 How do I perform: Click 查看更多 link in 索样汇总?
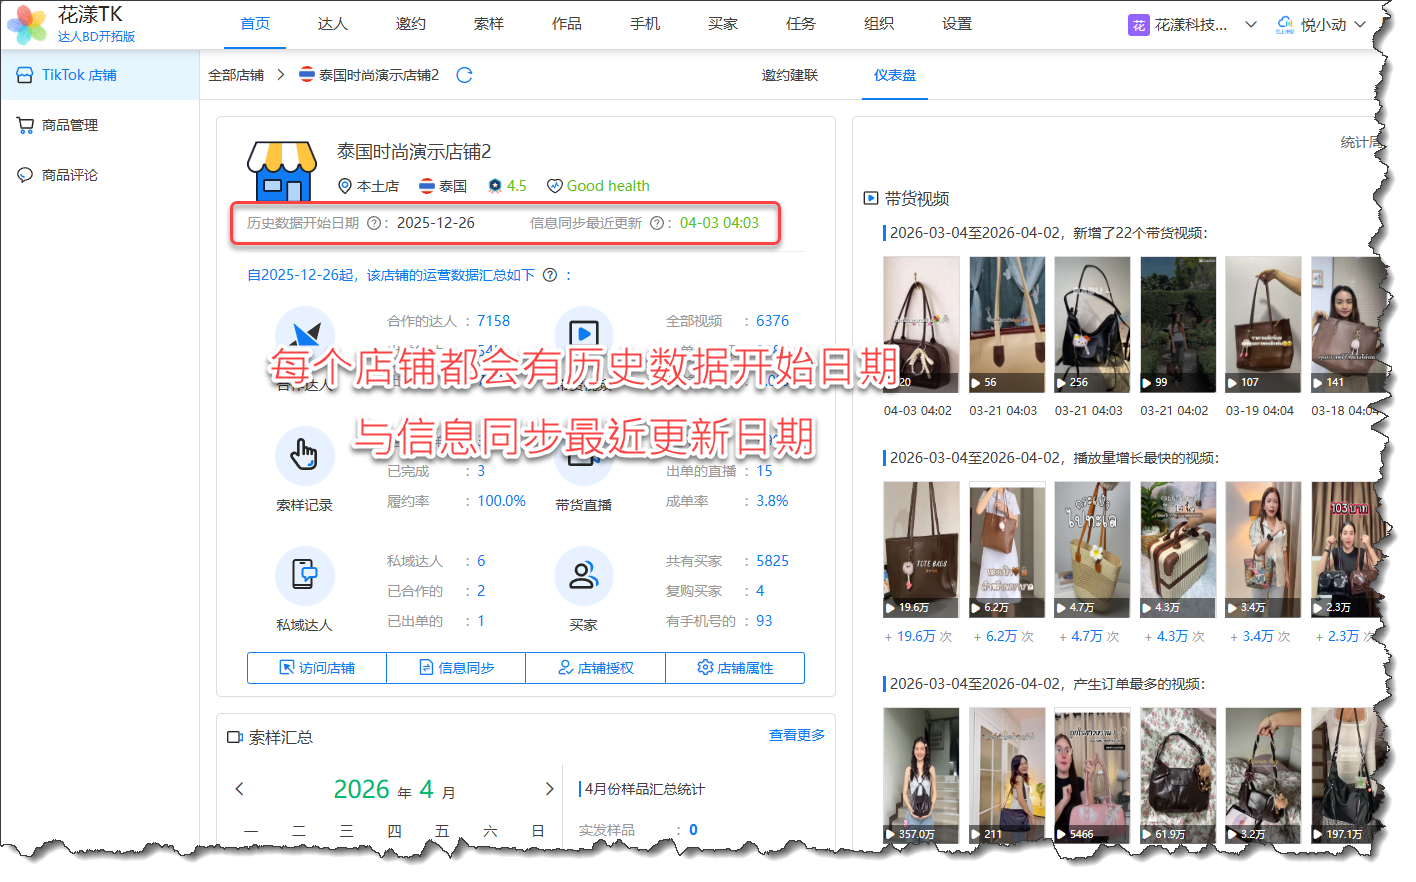click(x=796, y=735)
